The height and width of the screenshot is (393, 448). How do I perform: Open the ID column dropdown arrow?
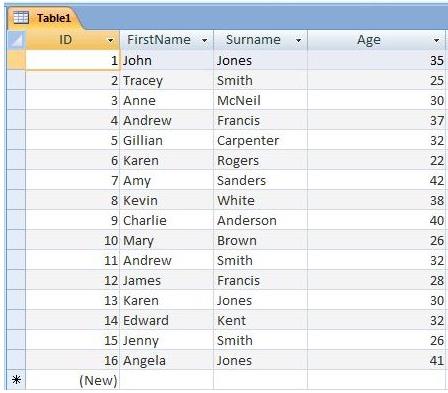(110, 41)
